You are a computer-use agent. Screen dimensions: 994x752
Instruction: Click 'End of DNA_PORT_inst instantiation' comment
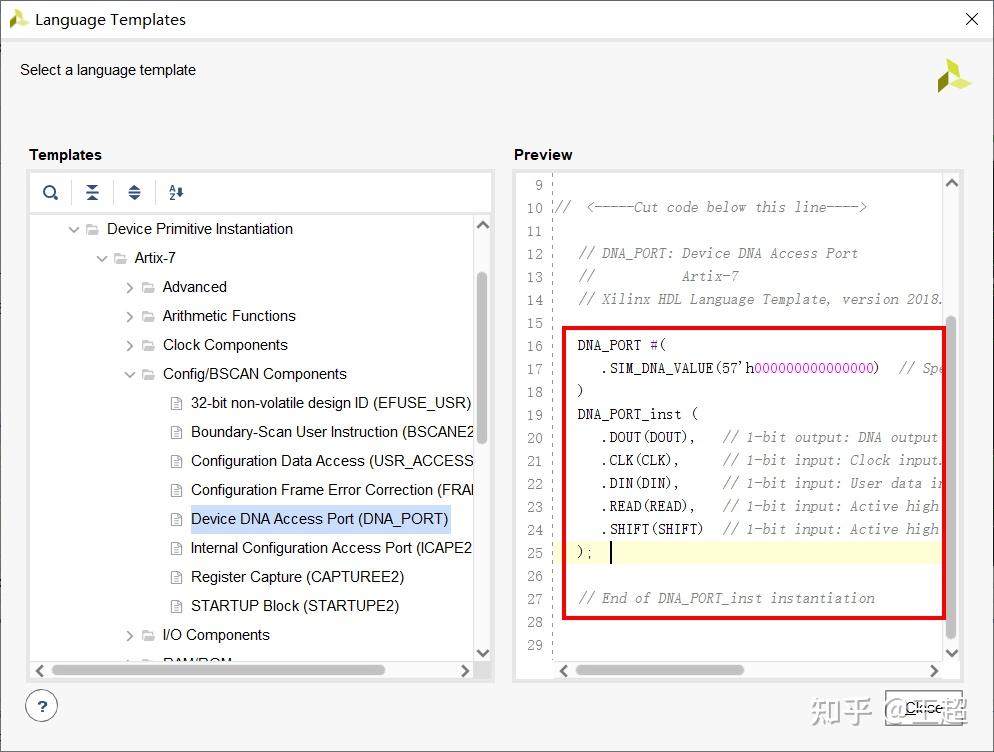(x=726, y=598)
